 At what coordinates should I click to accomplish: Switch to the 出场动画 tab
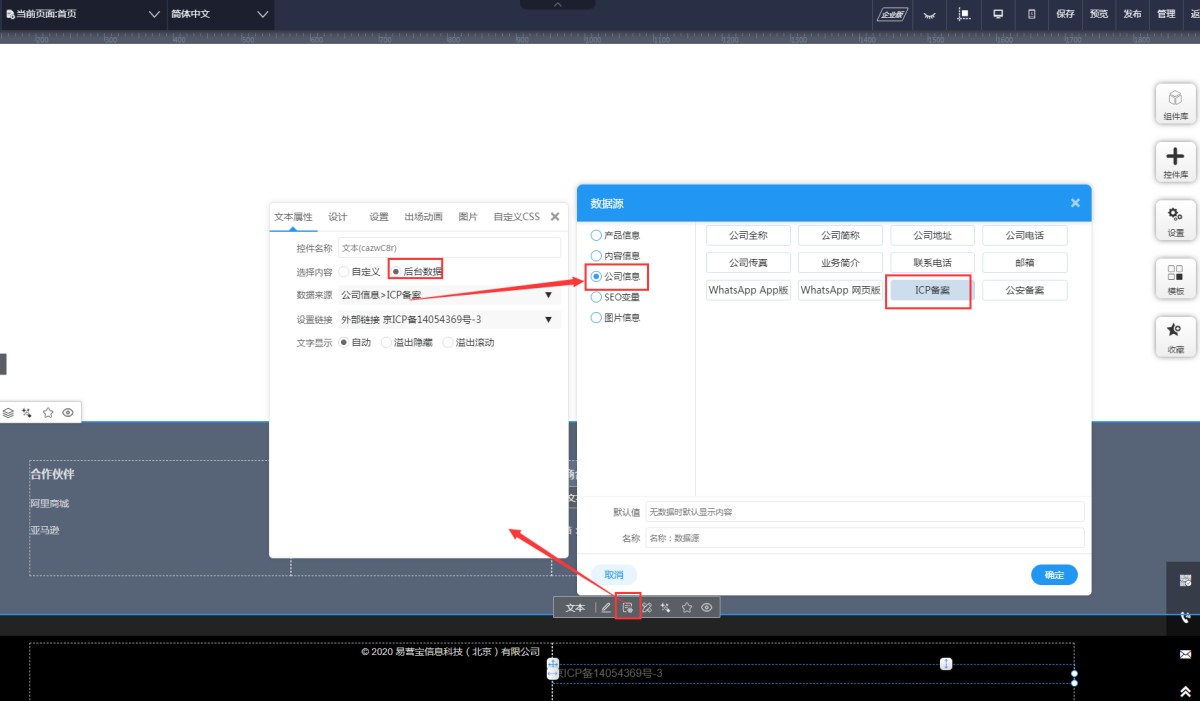(x=423, y=216)
